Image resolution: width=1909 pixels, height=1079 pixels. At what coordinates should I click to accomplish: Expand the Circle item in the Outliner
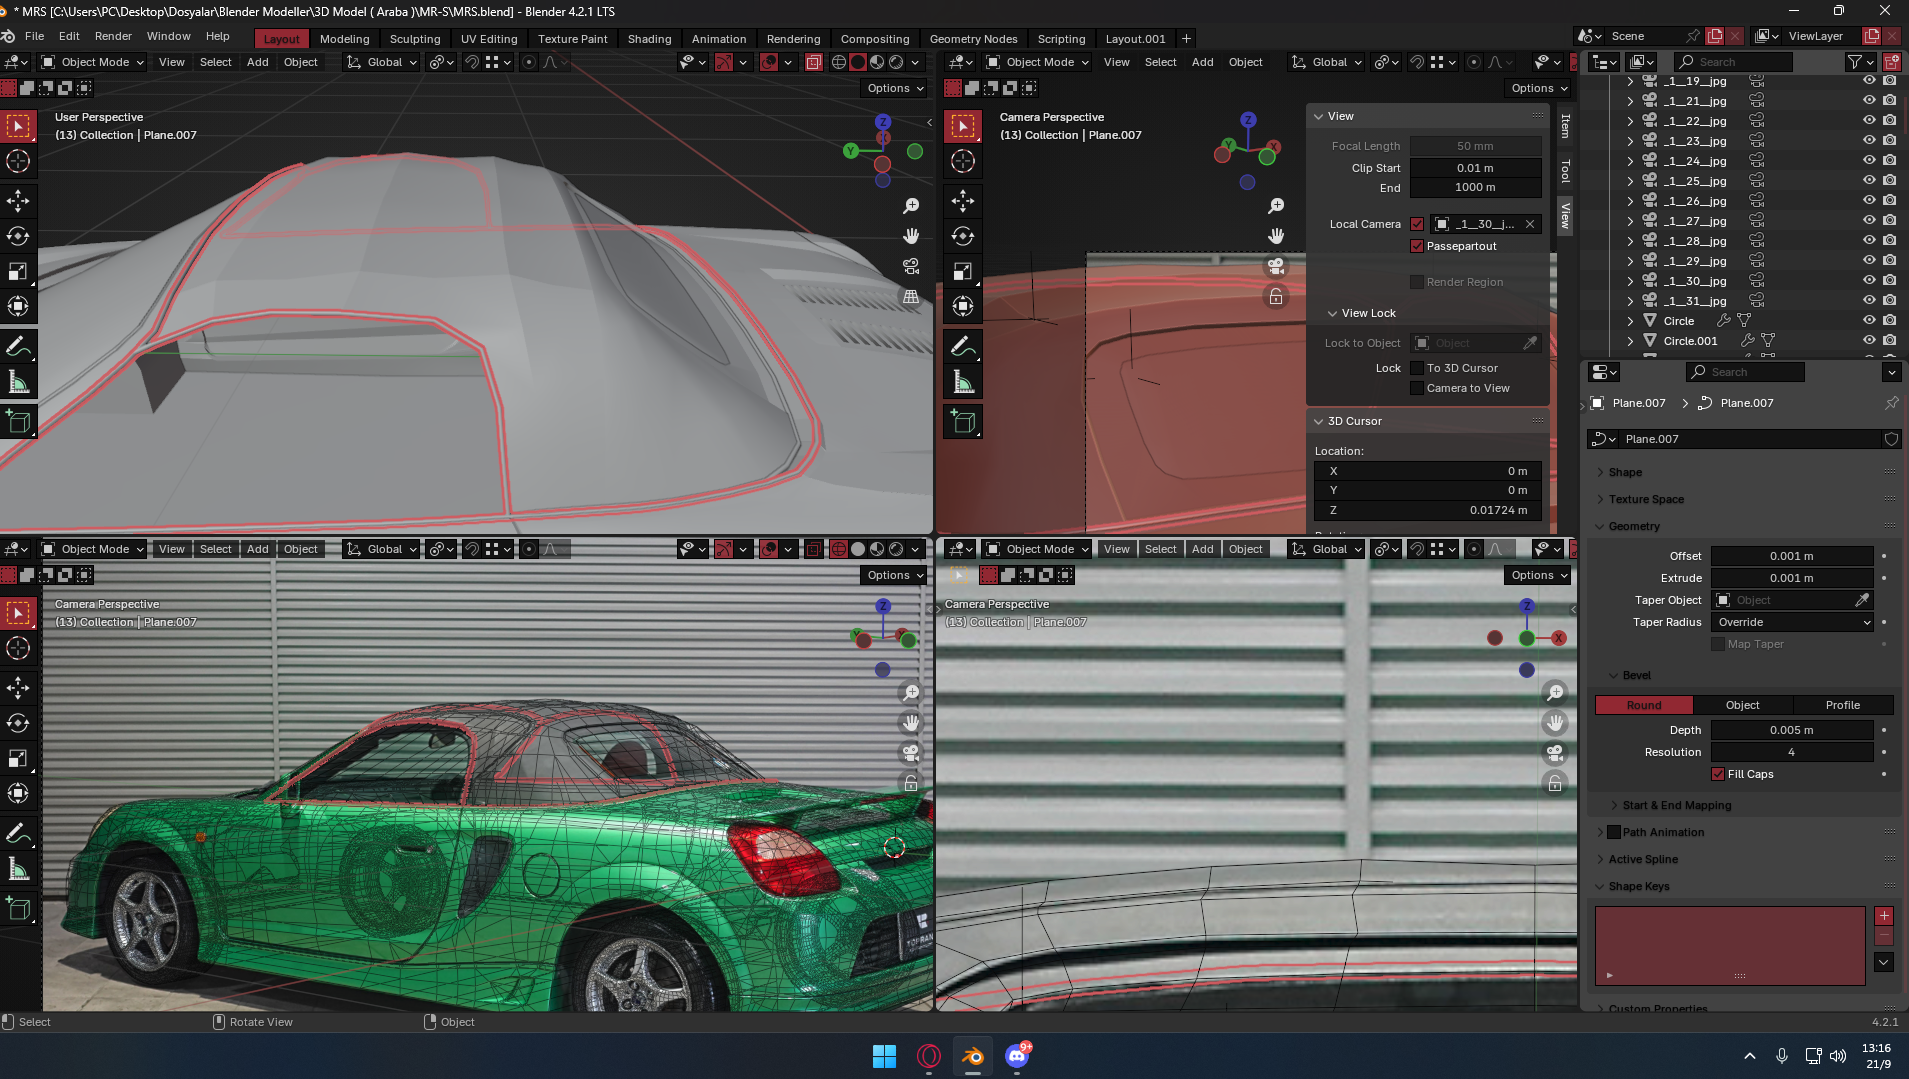point(1630,321)
